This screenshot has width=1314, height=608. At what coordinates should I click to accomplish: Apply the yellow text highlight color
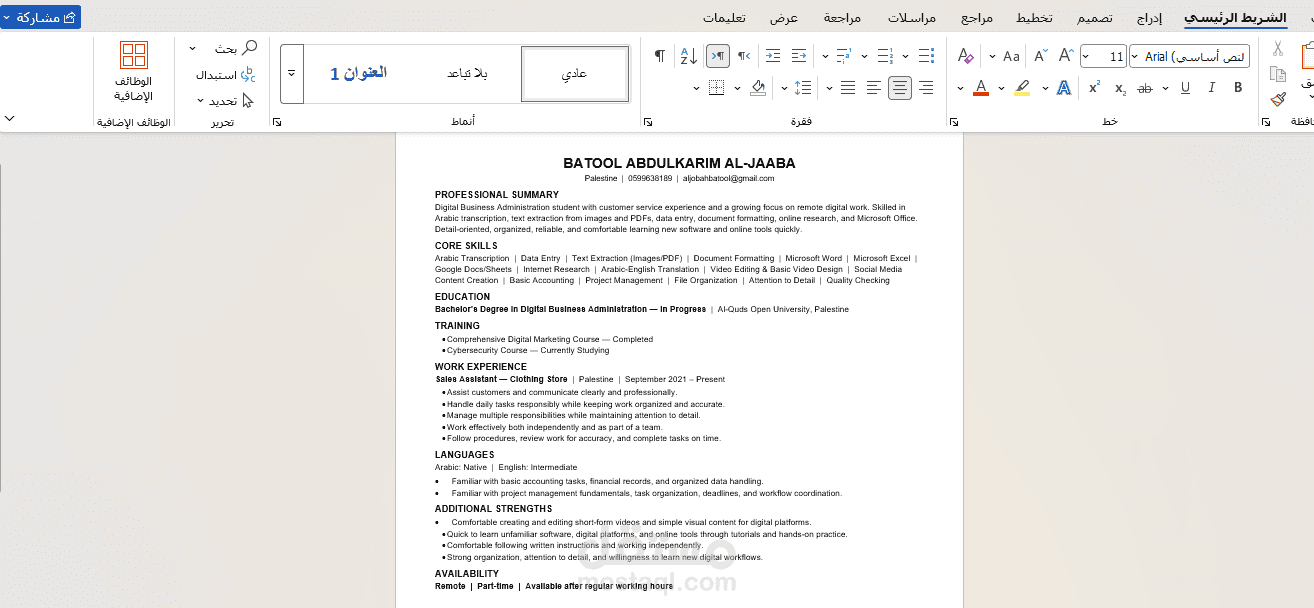(1022, 88)
